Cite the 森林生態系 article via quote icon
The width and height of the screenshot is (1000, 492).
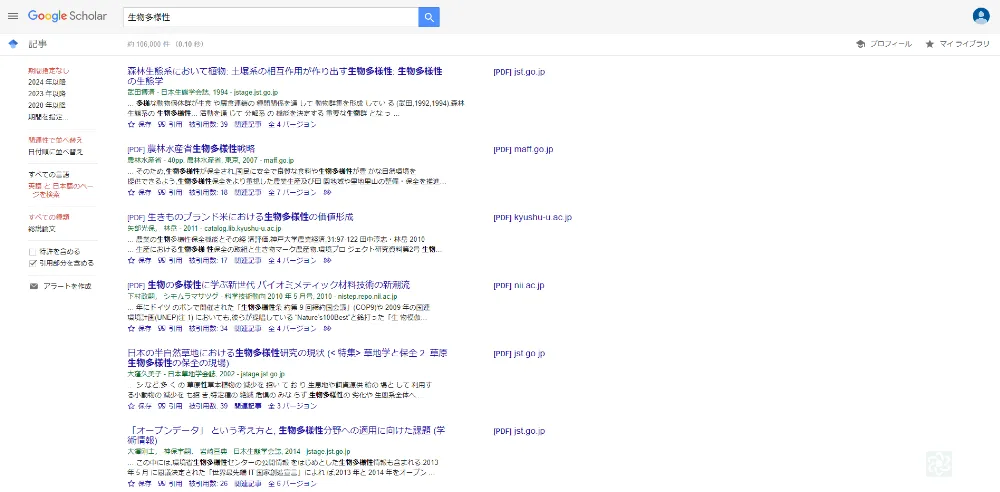[170, 124]
